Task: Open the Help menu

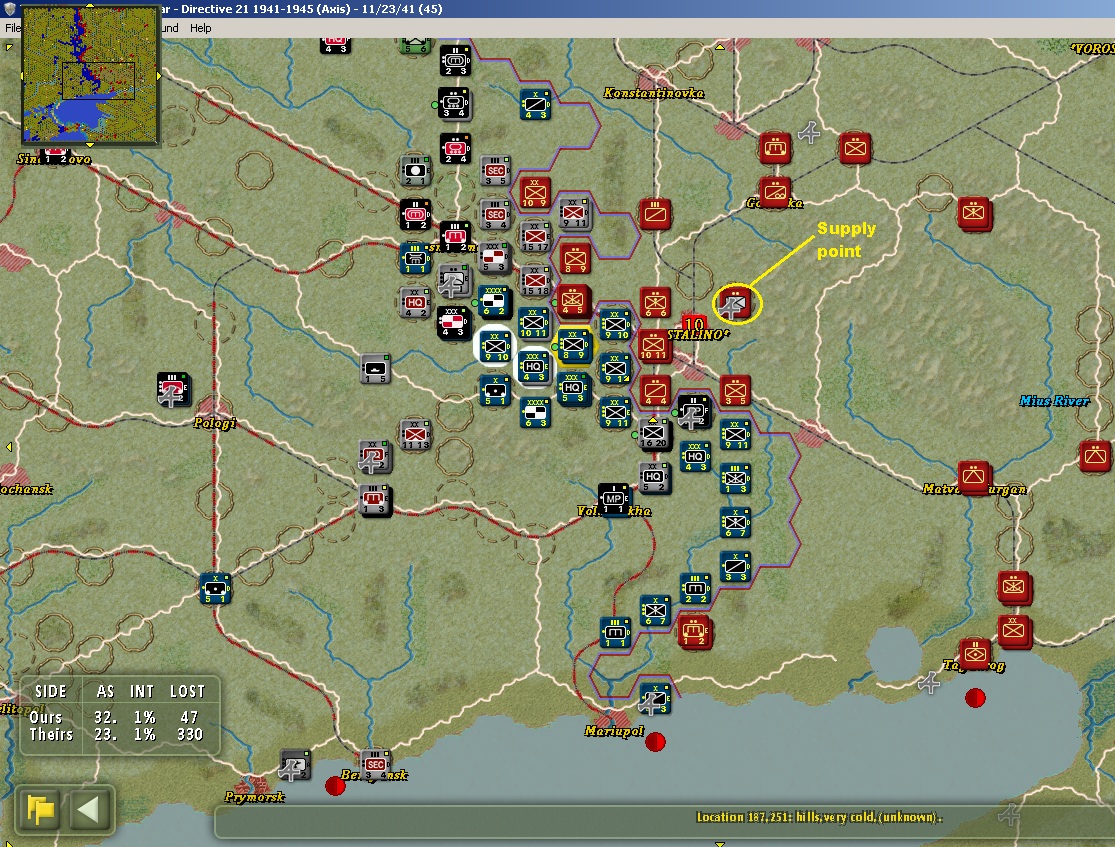Action: click(x=201, y=28)
